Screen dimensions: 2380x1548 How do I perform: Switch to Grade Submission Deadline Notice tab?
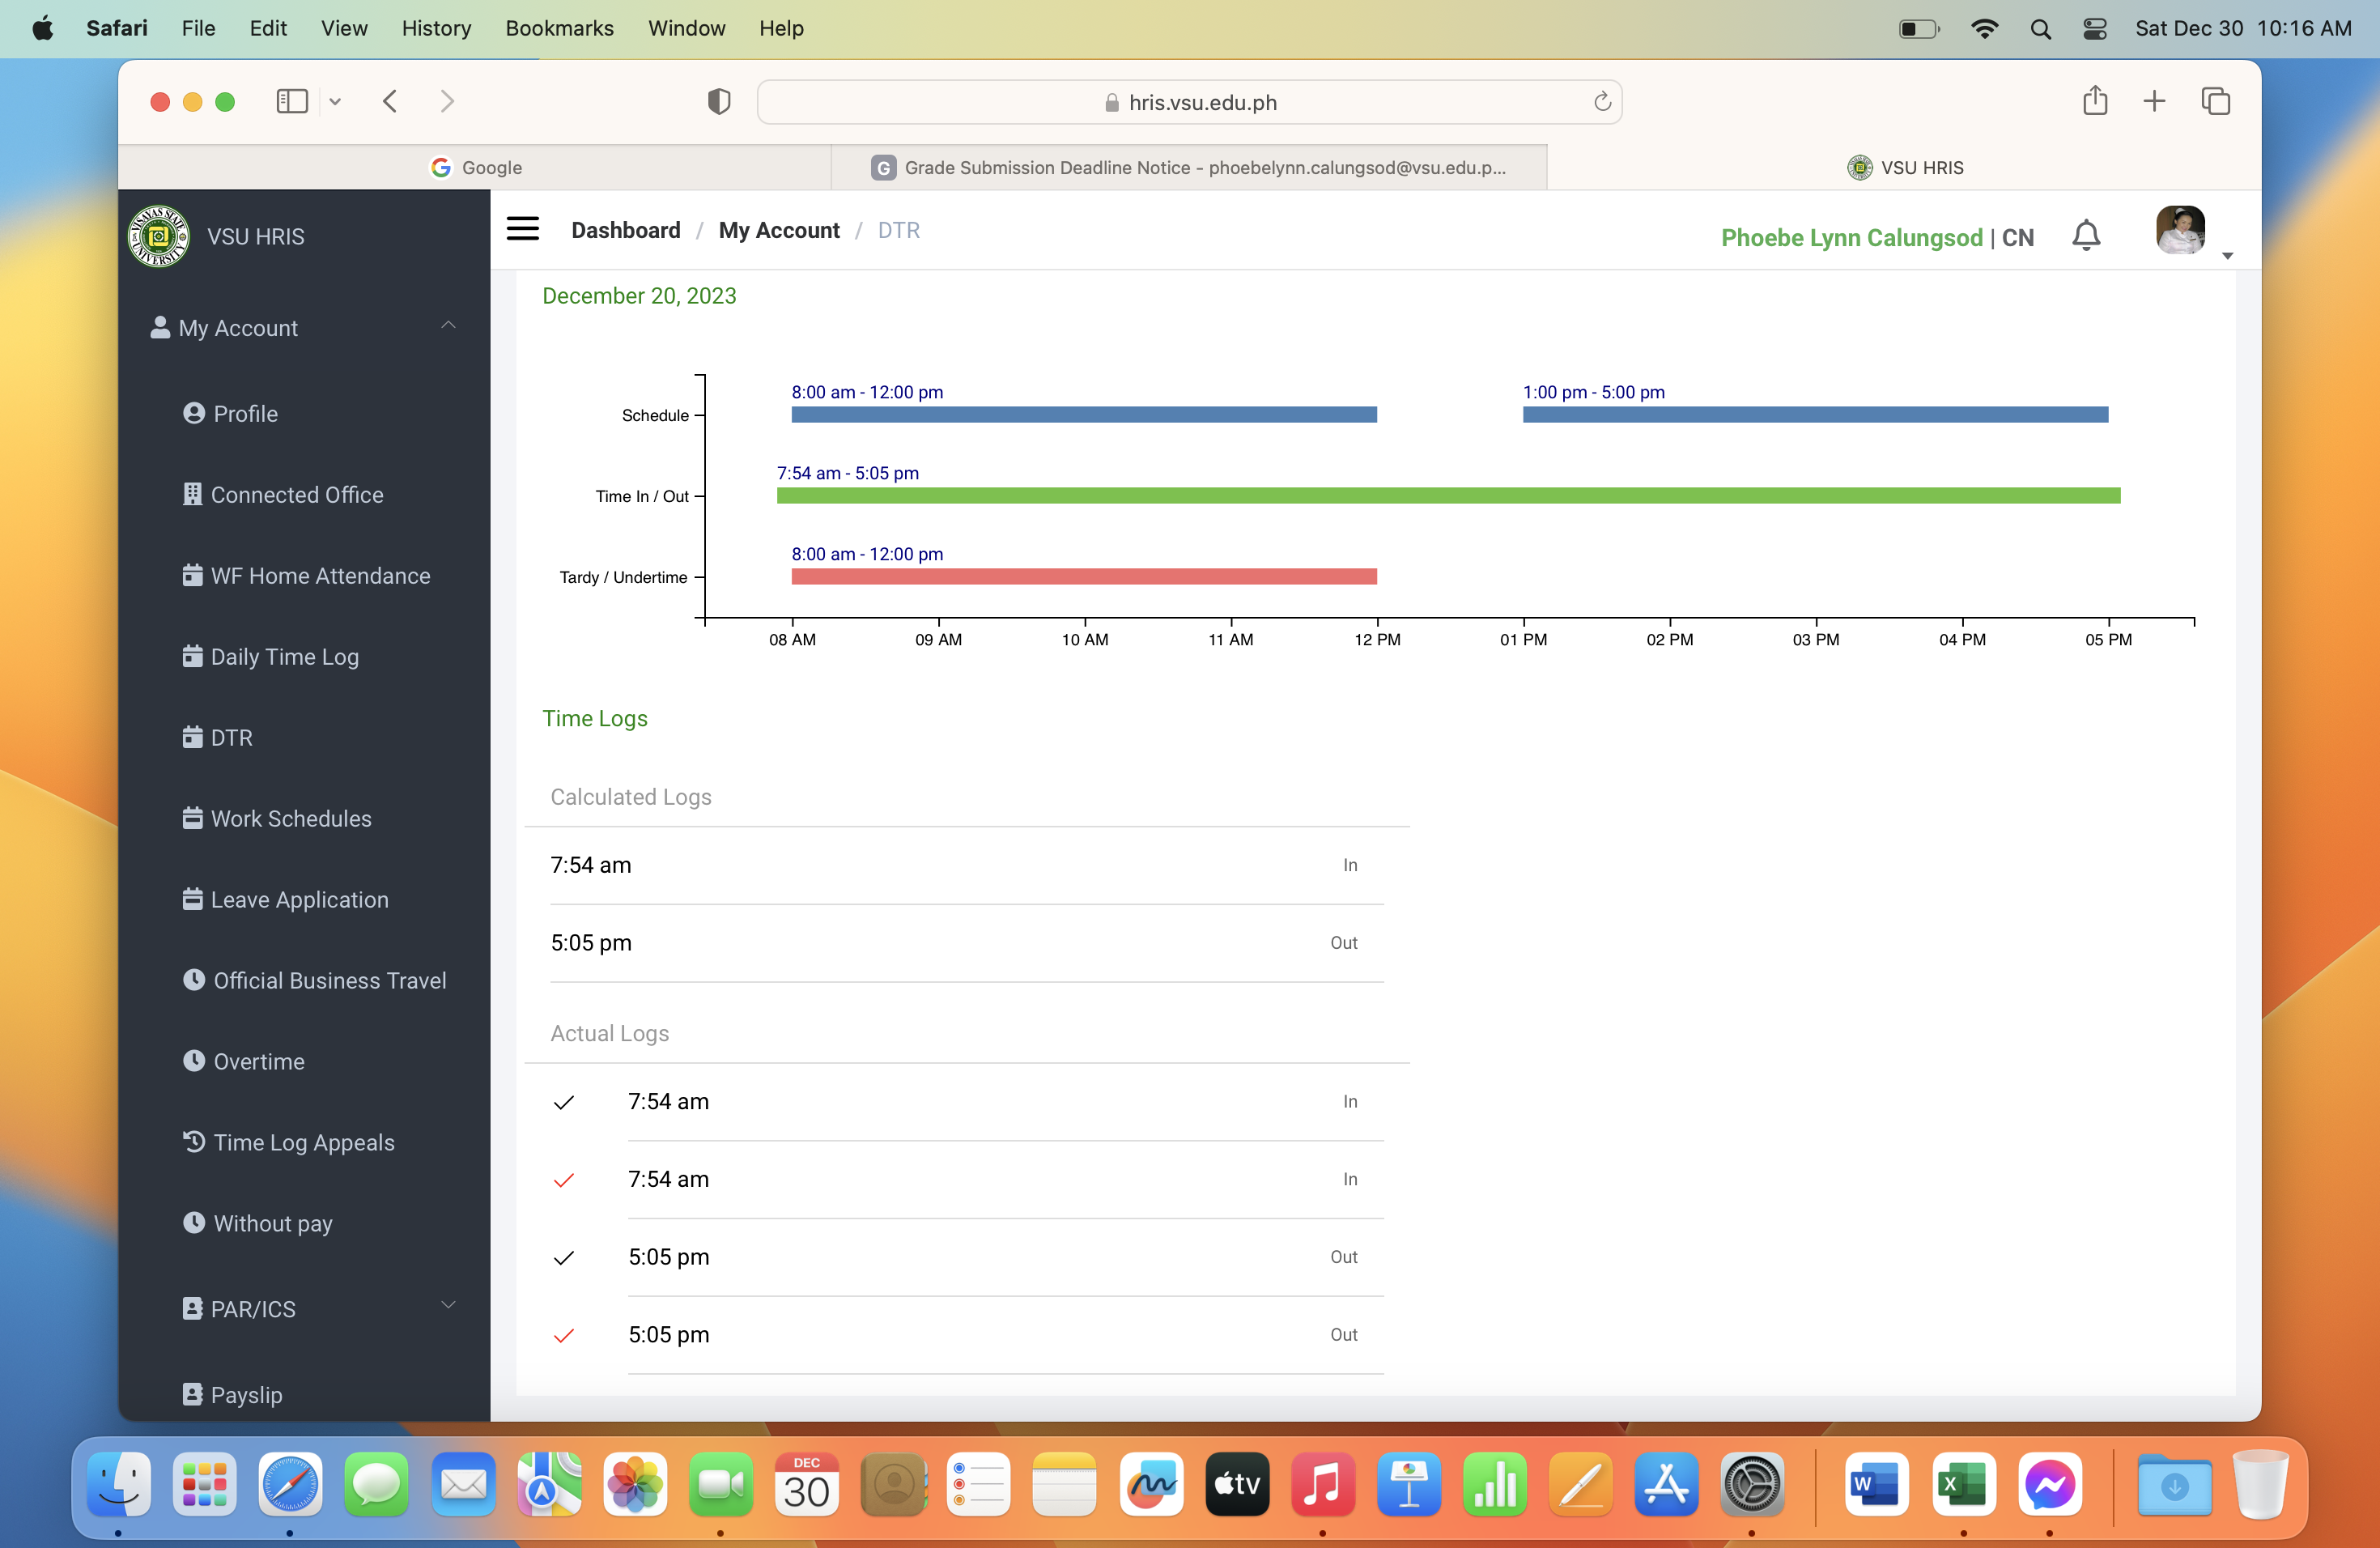1189,167
